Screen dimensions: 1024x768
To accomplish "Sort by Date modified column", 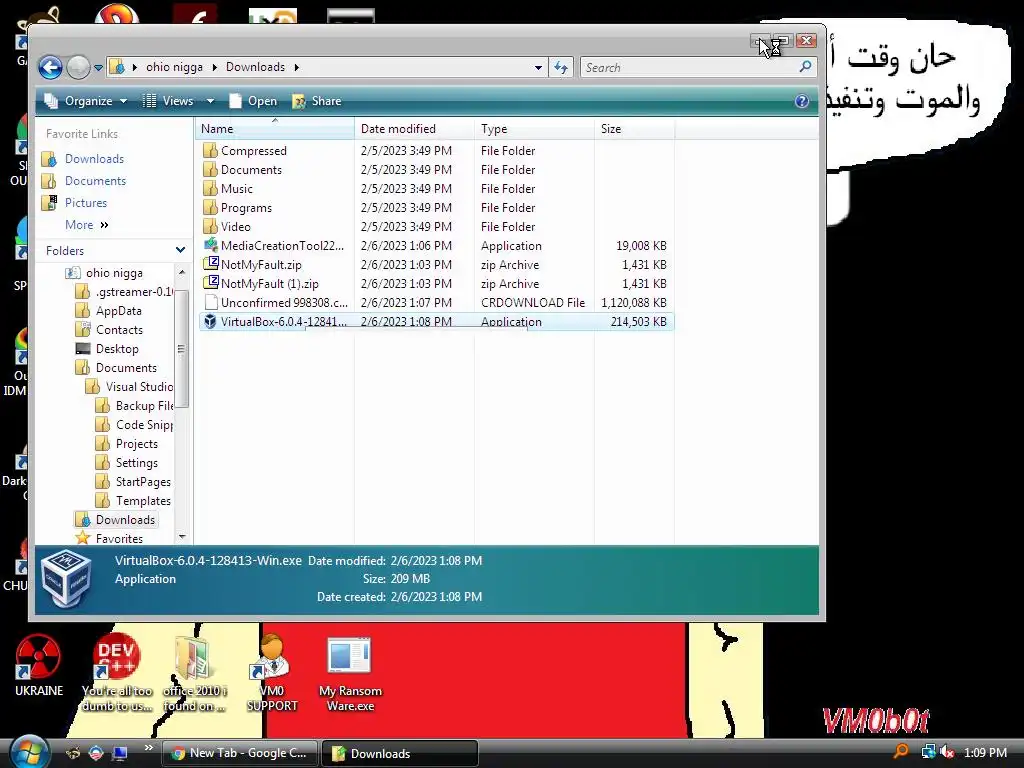I will click(x=415, y=129).
